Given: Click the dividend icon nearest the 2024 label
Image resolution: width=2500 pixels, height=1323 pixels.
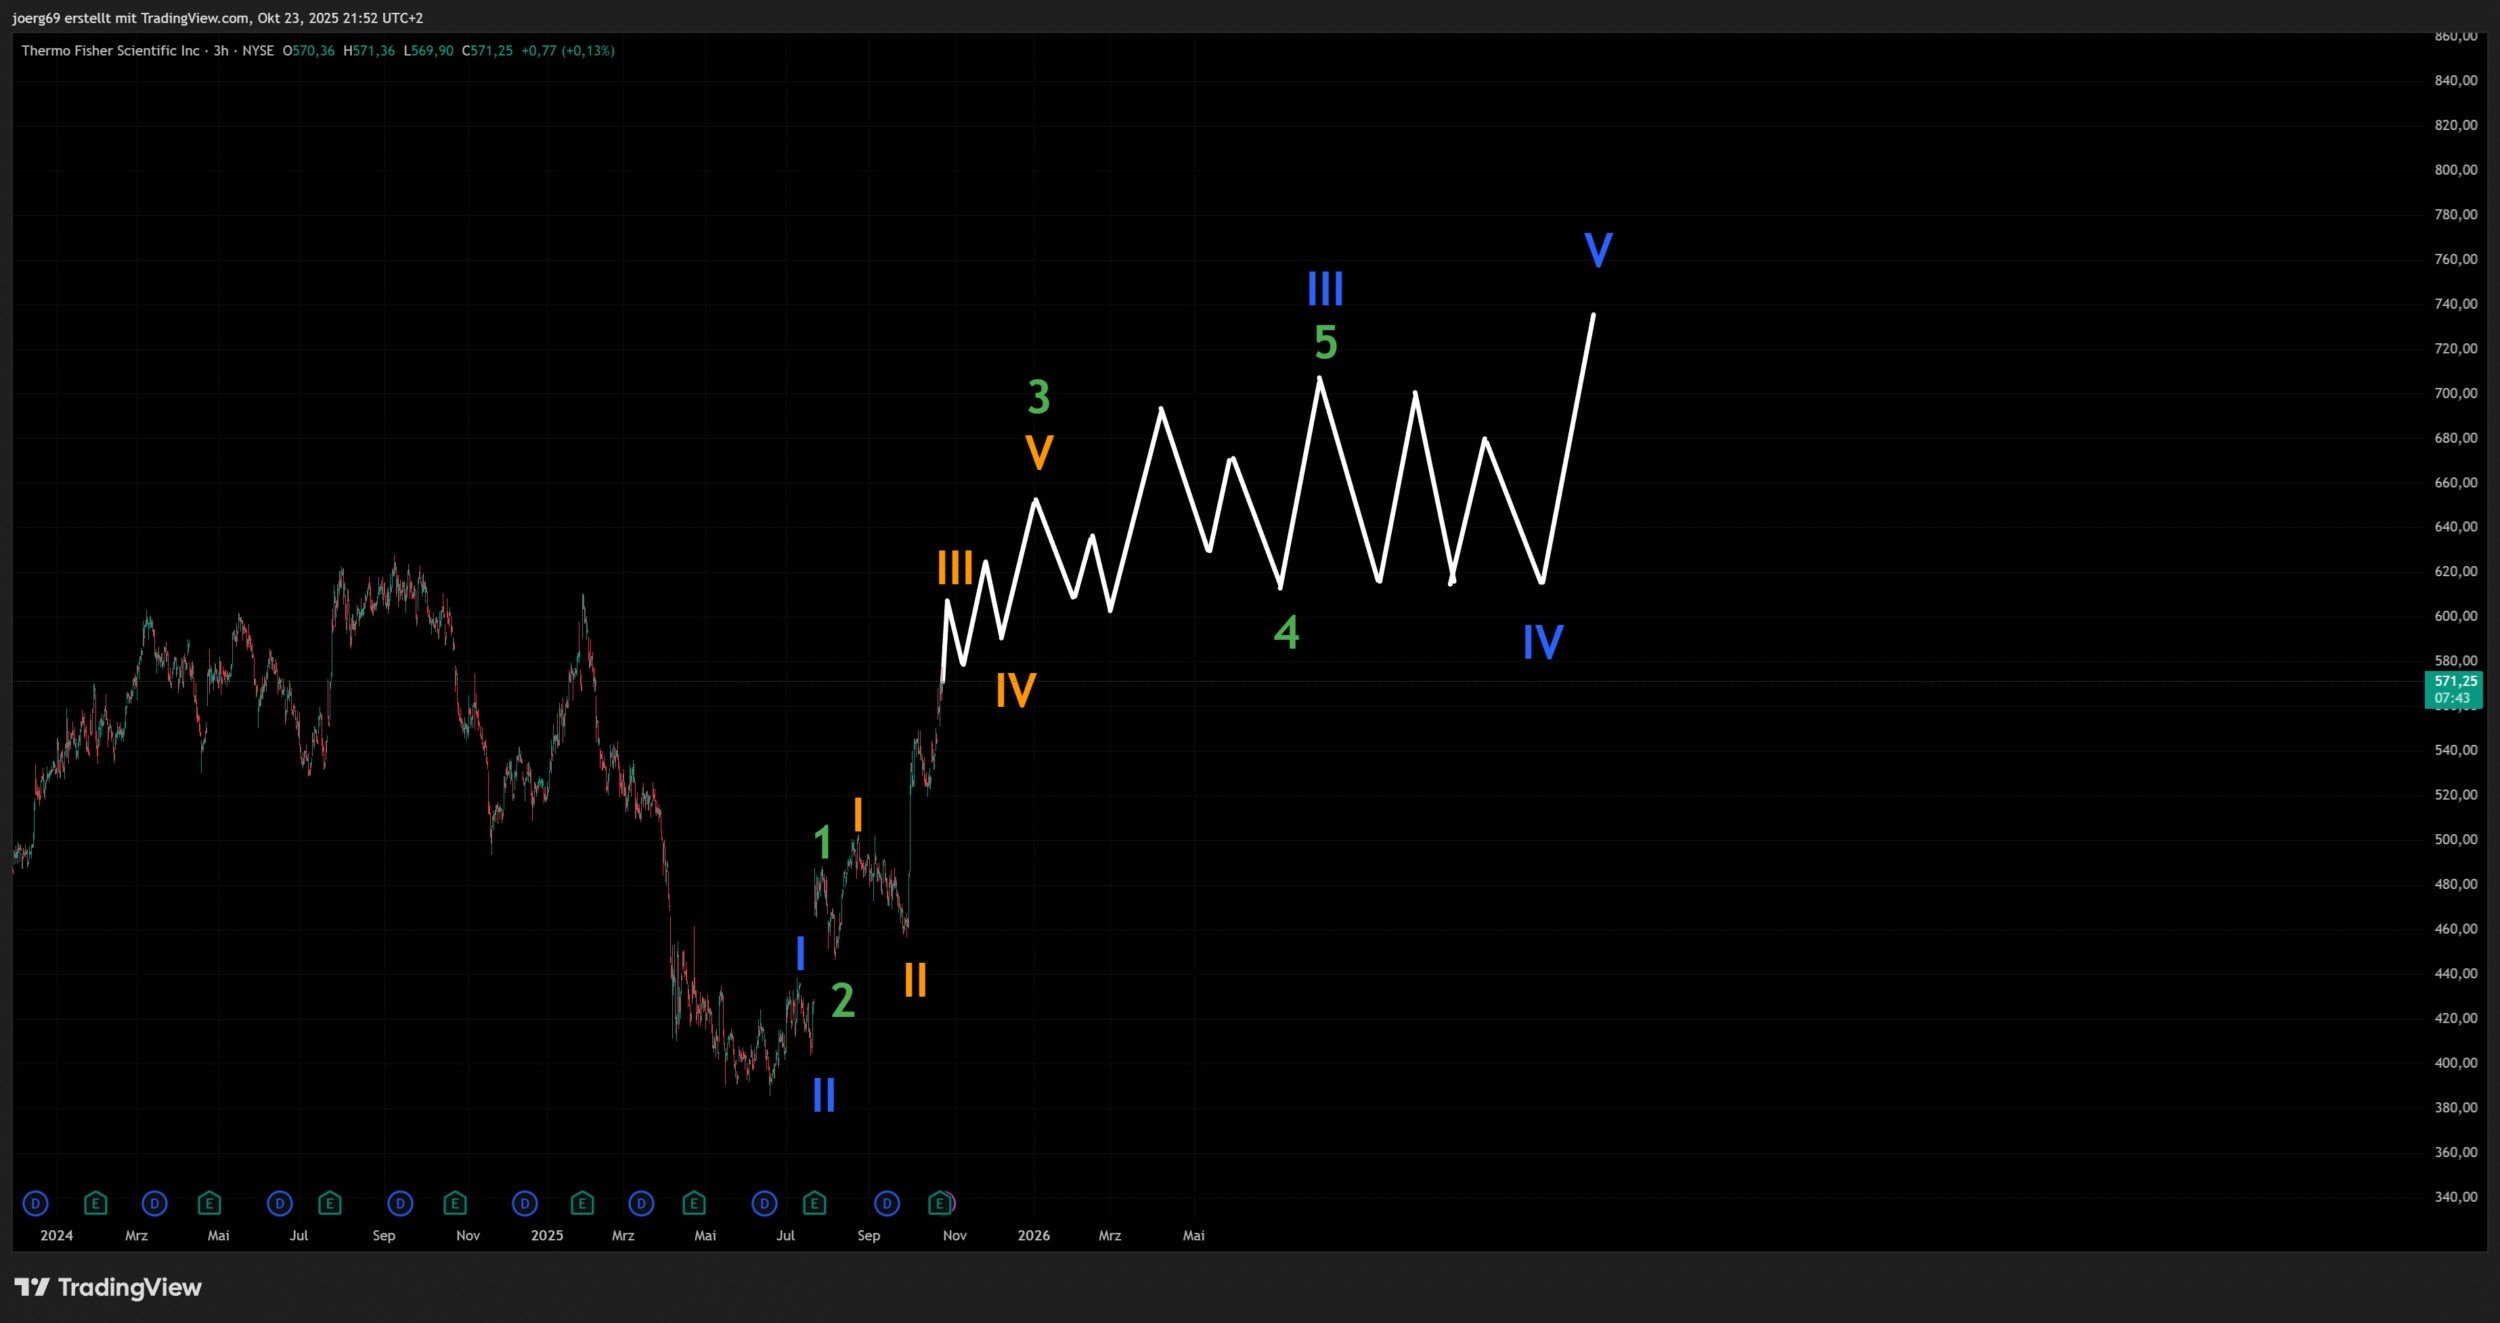Looking at the screenshot, I should [35, 1203].
